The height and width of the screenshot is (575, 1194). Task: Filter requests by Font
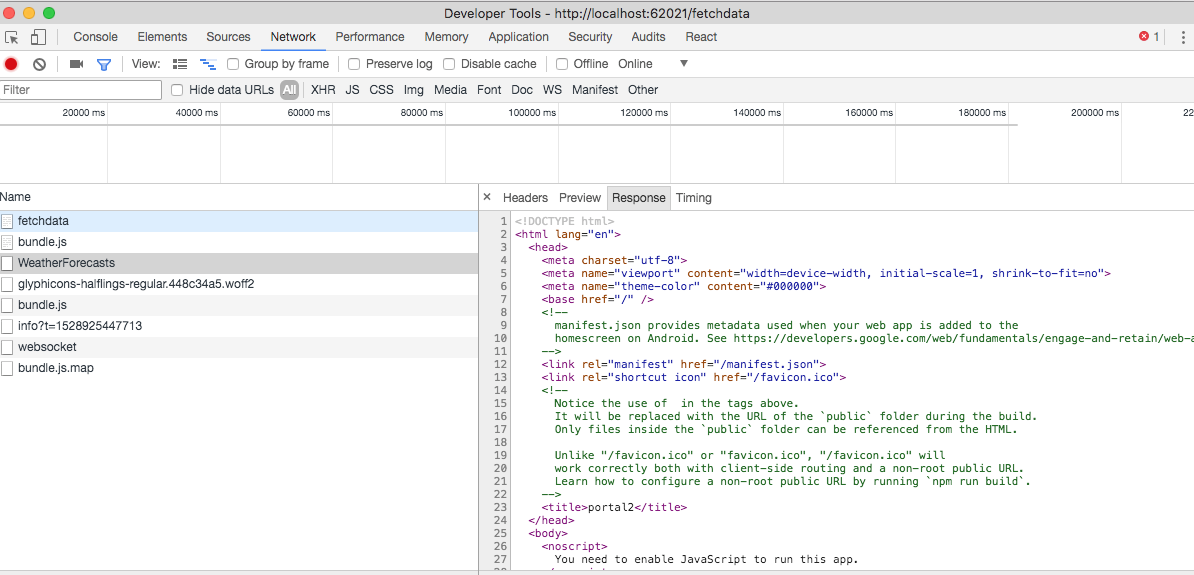[489, 90]
